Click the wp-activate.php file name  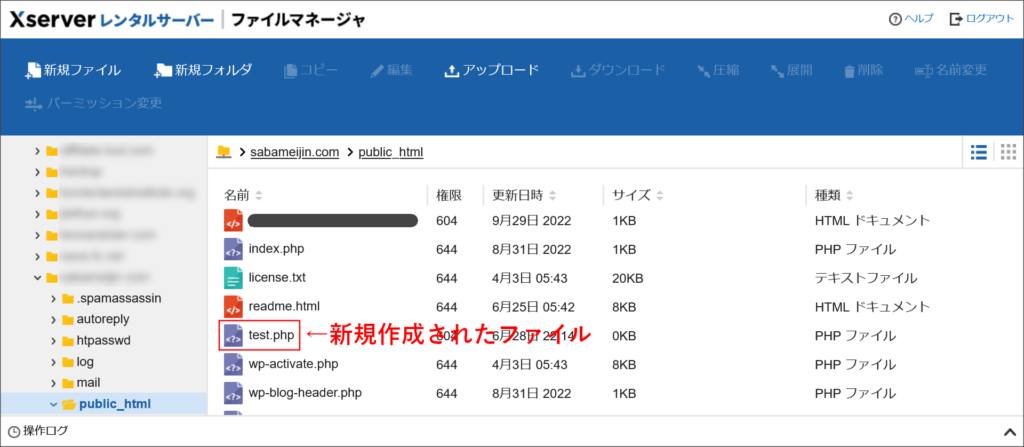pyautogui.click(x=293, y=363)
